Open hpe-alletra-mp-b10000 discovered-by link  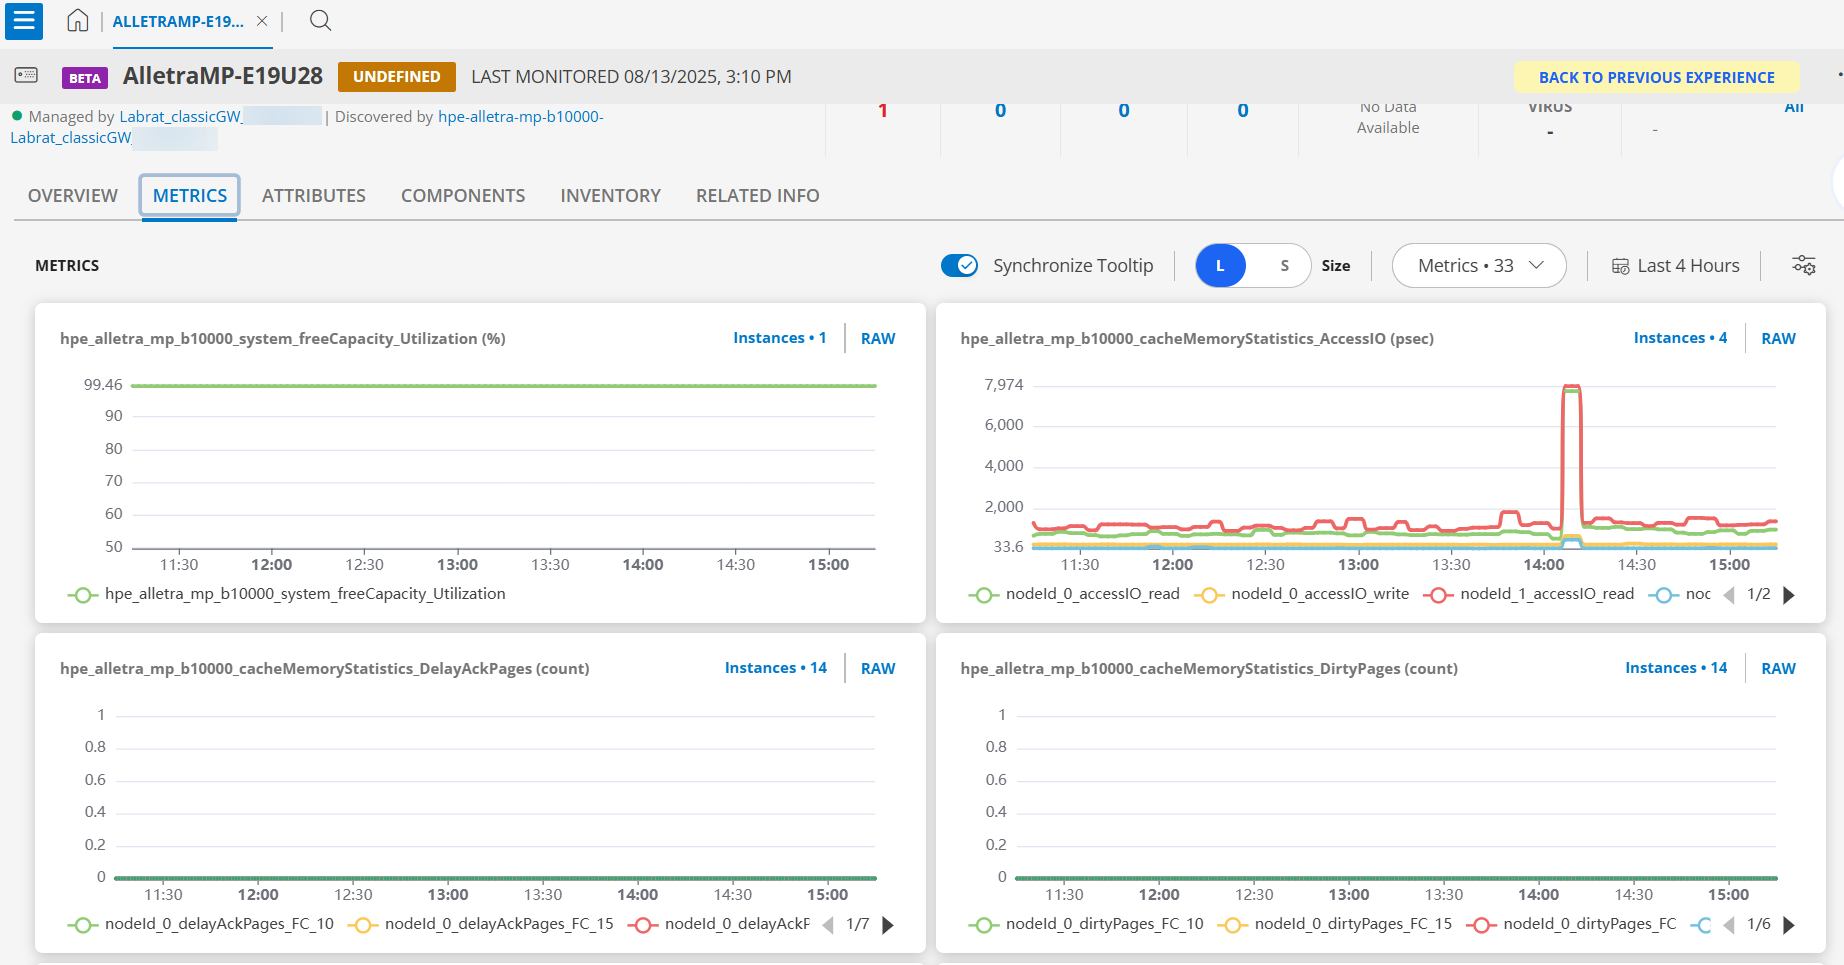point(520,116)
